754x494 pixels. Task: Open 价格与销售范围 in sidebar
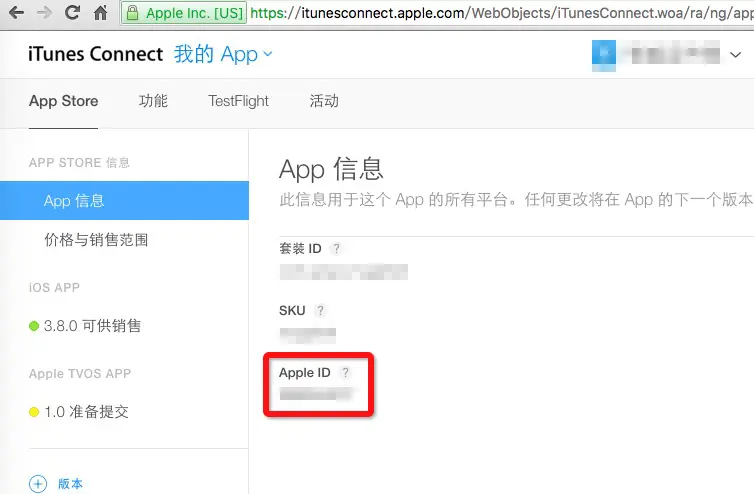96,240
